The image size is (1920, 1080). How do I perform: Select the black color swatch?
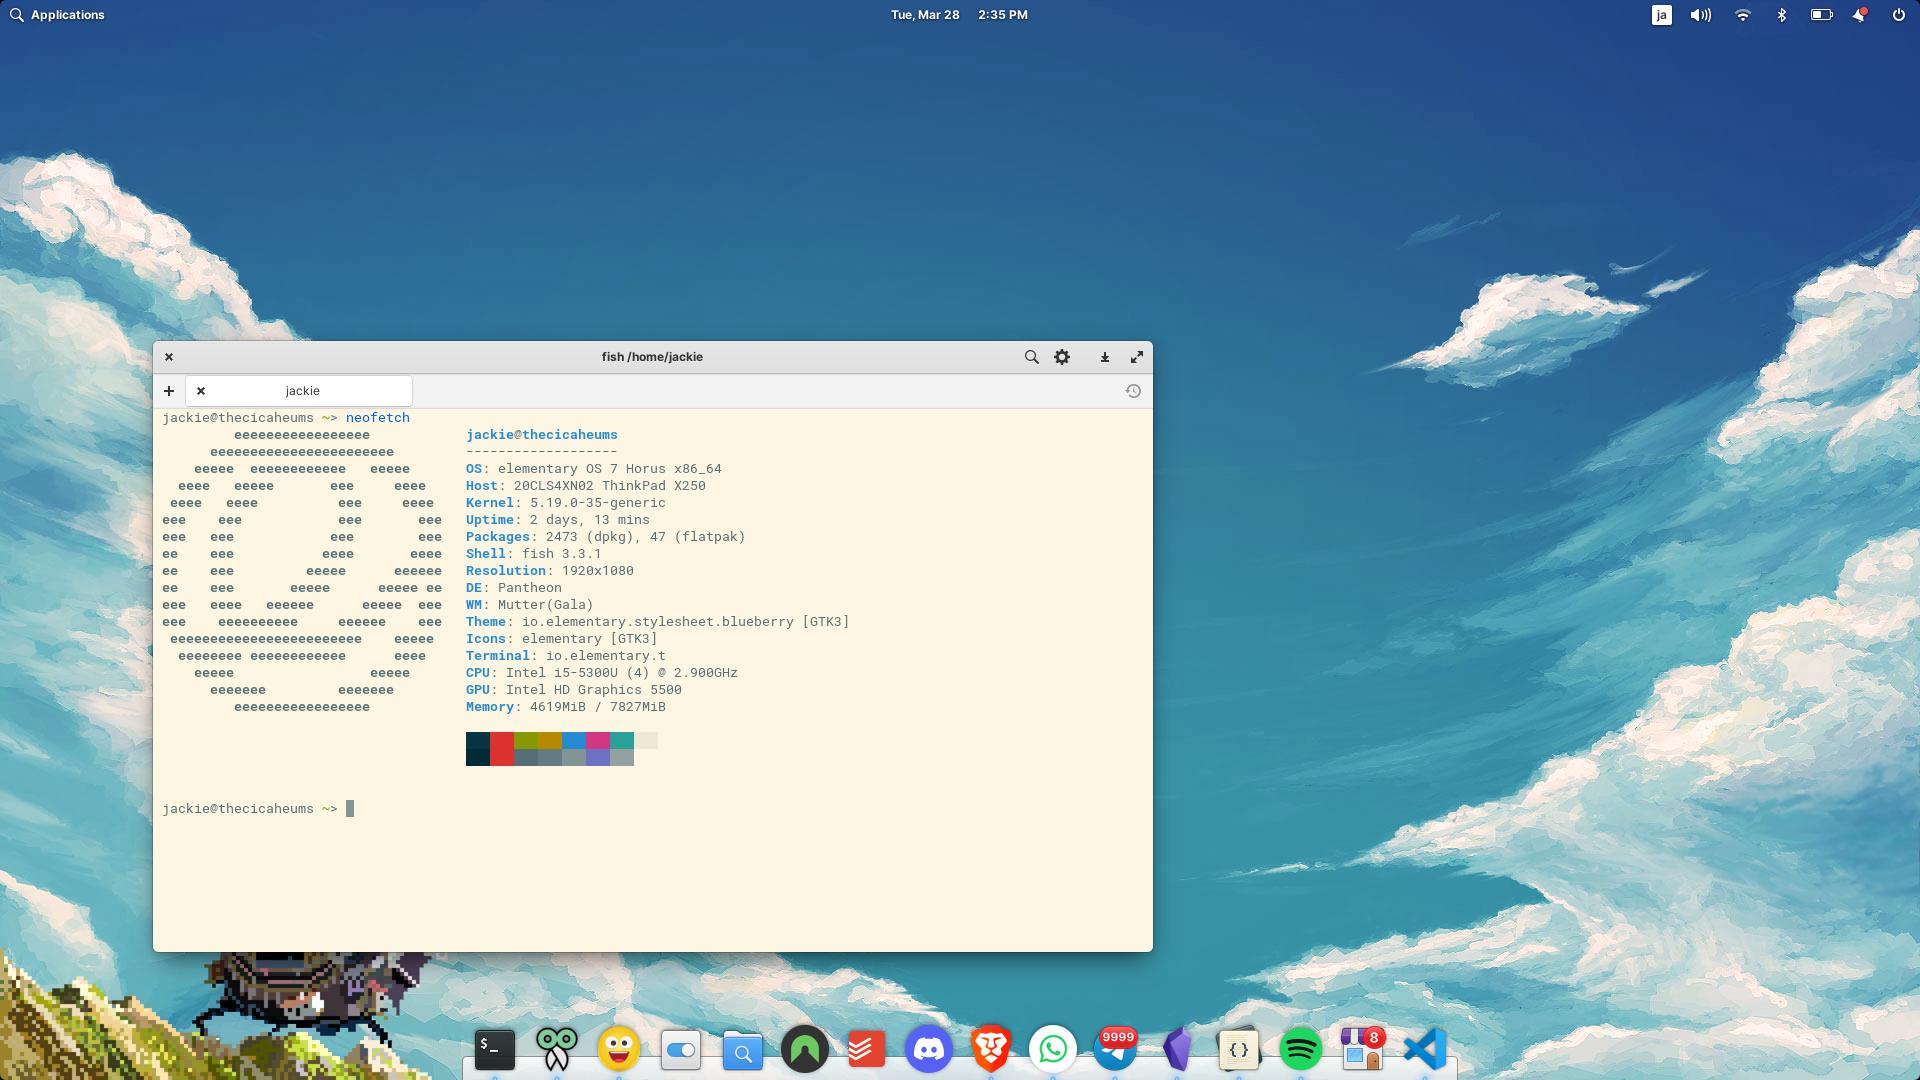(x=477, y=746)
